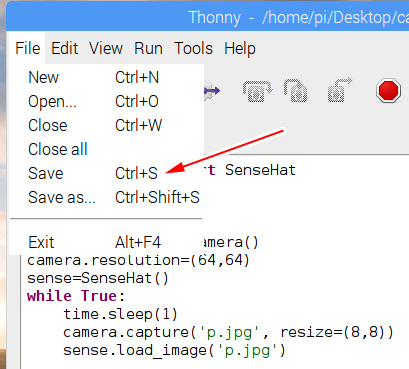Viewport: 409px width, 369px height.
Task: Open the File menu
Action: (x=28, y=48)
